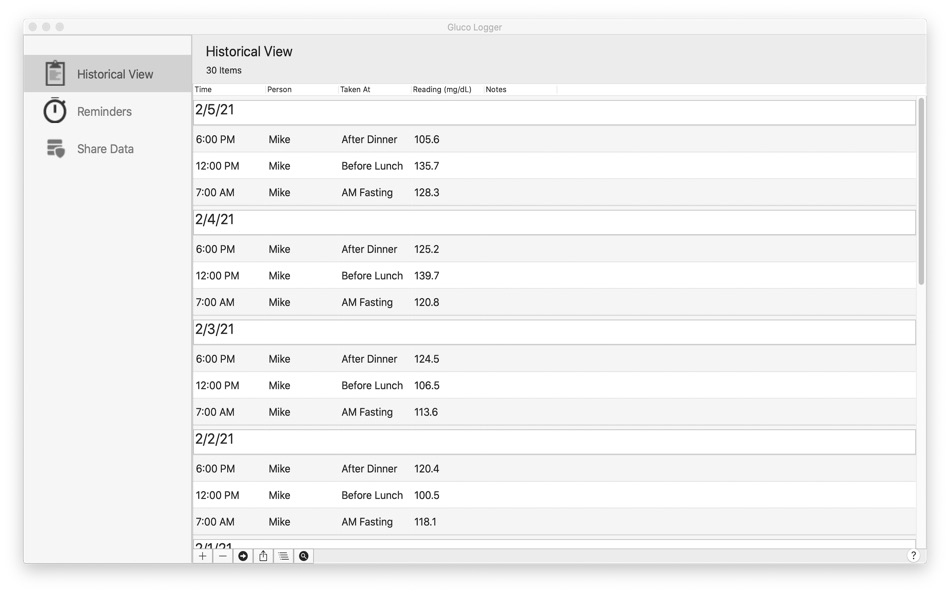Open the share/export icon in bottom toolbar

pyautogui.click(x=263, y=555)
